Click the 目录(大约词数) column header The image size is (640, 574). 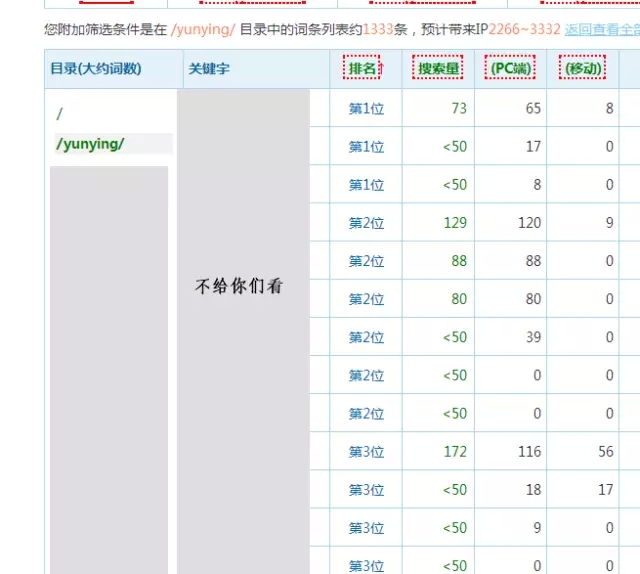[x=96, y=69]
